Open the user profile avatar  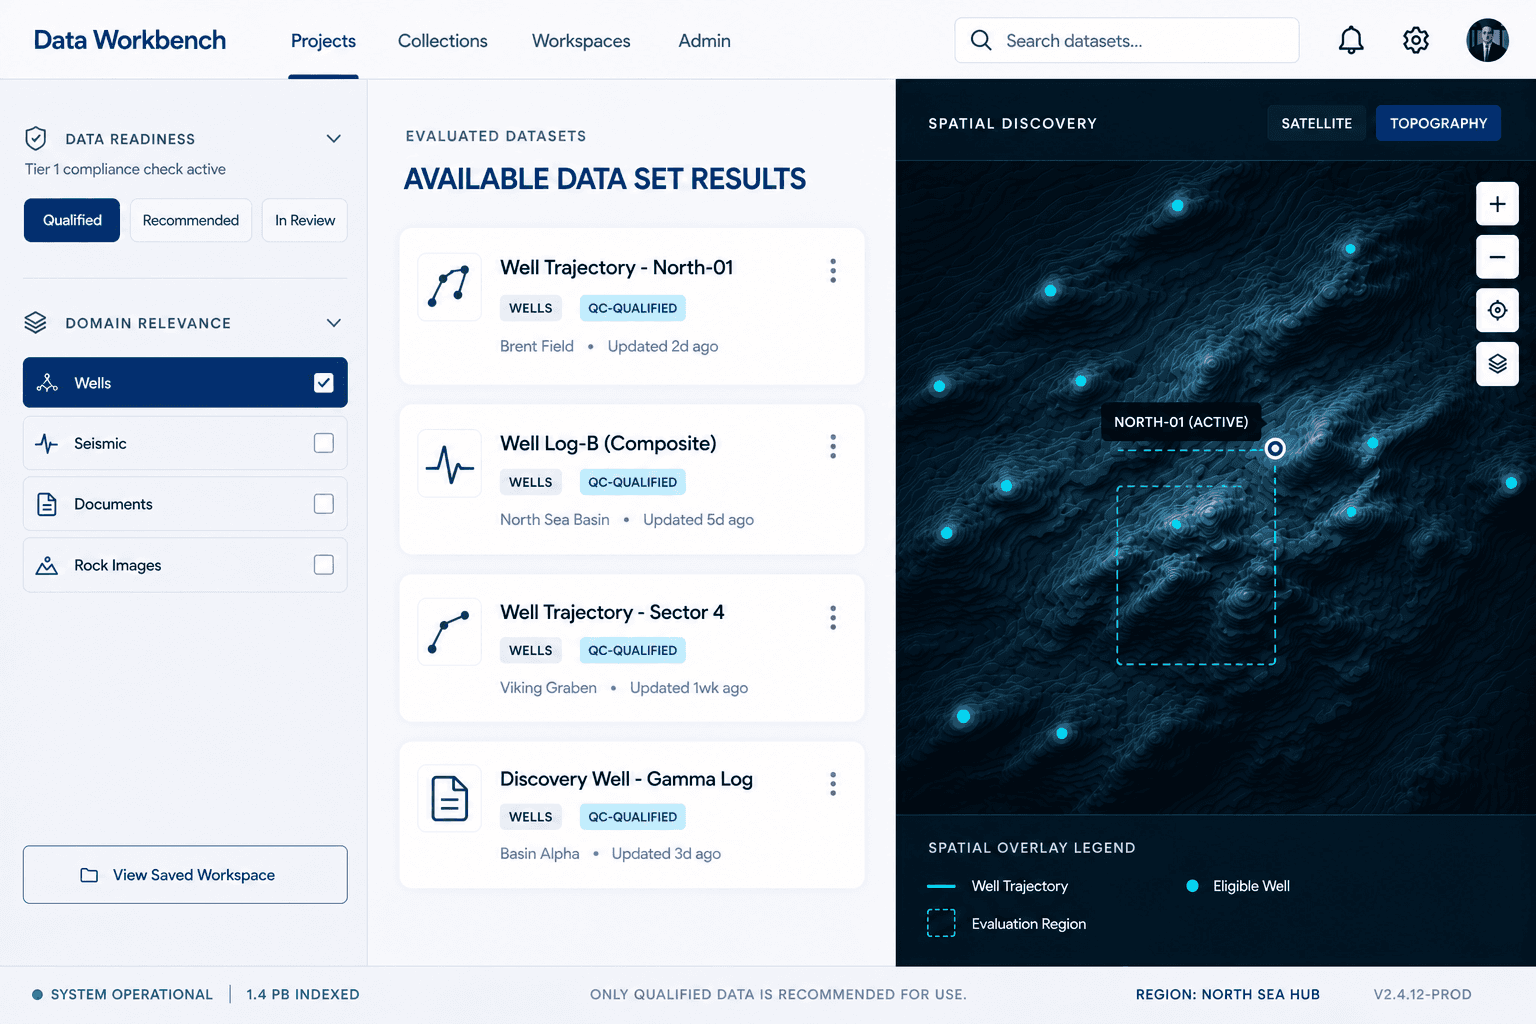(x=1487, y=40)
